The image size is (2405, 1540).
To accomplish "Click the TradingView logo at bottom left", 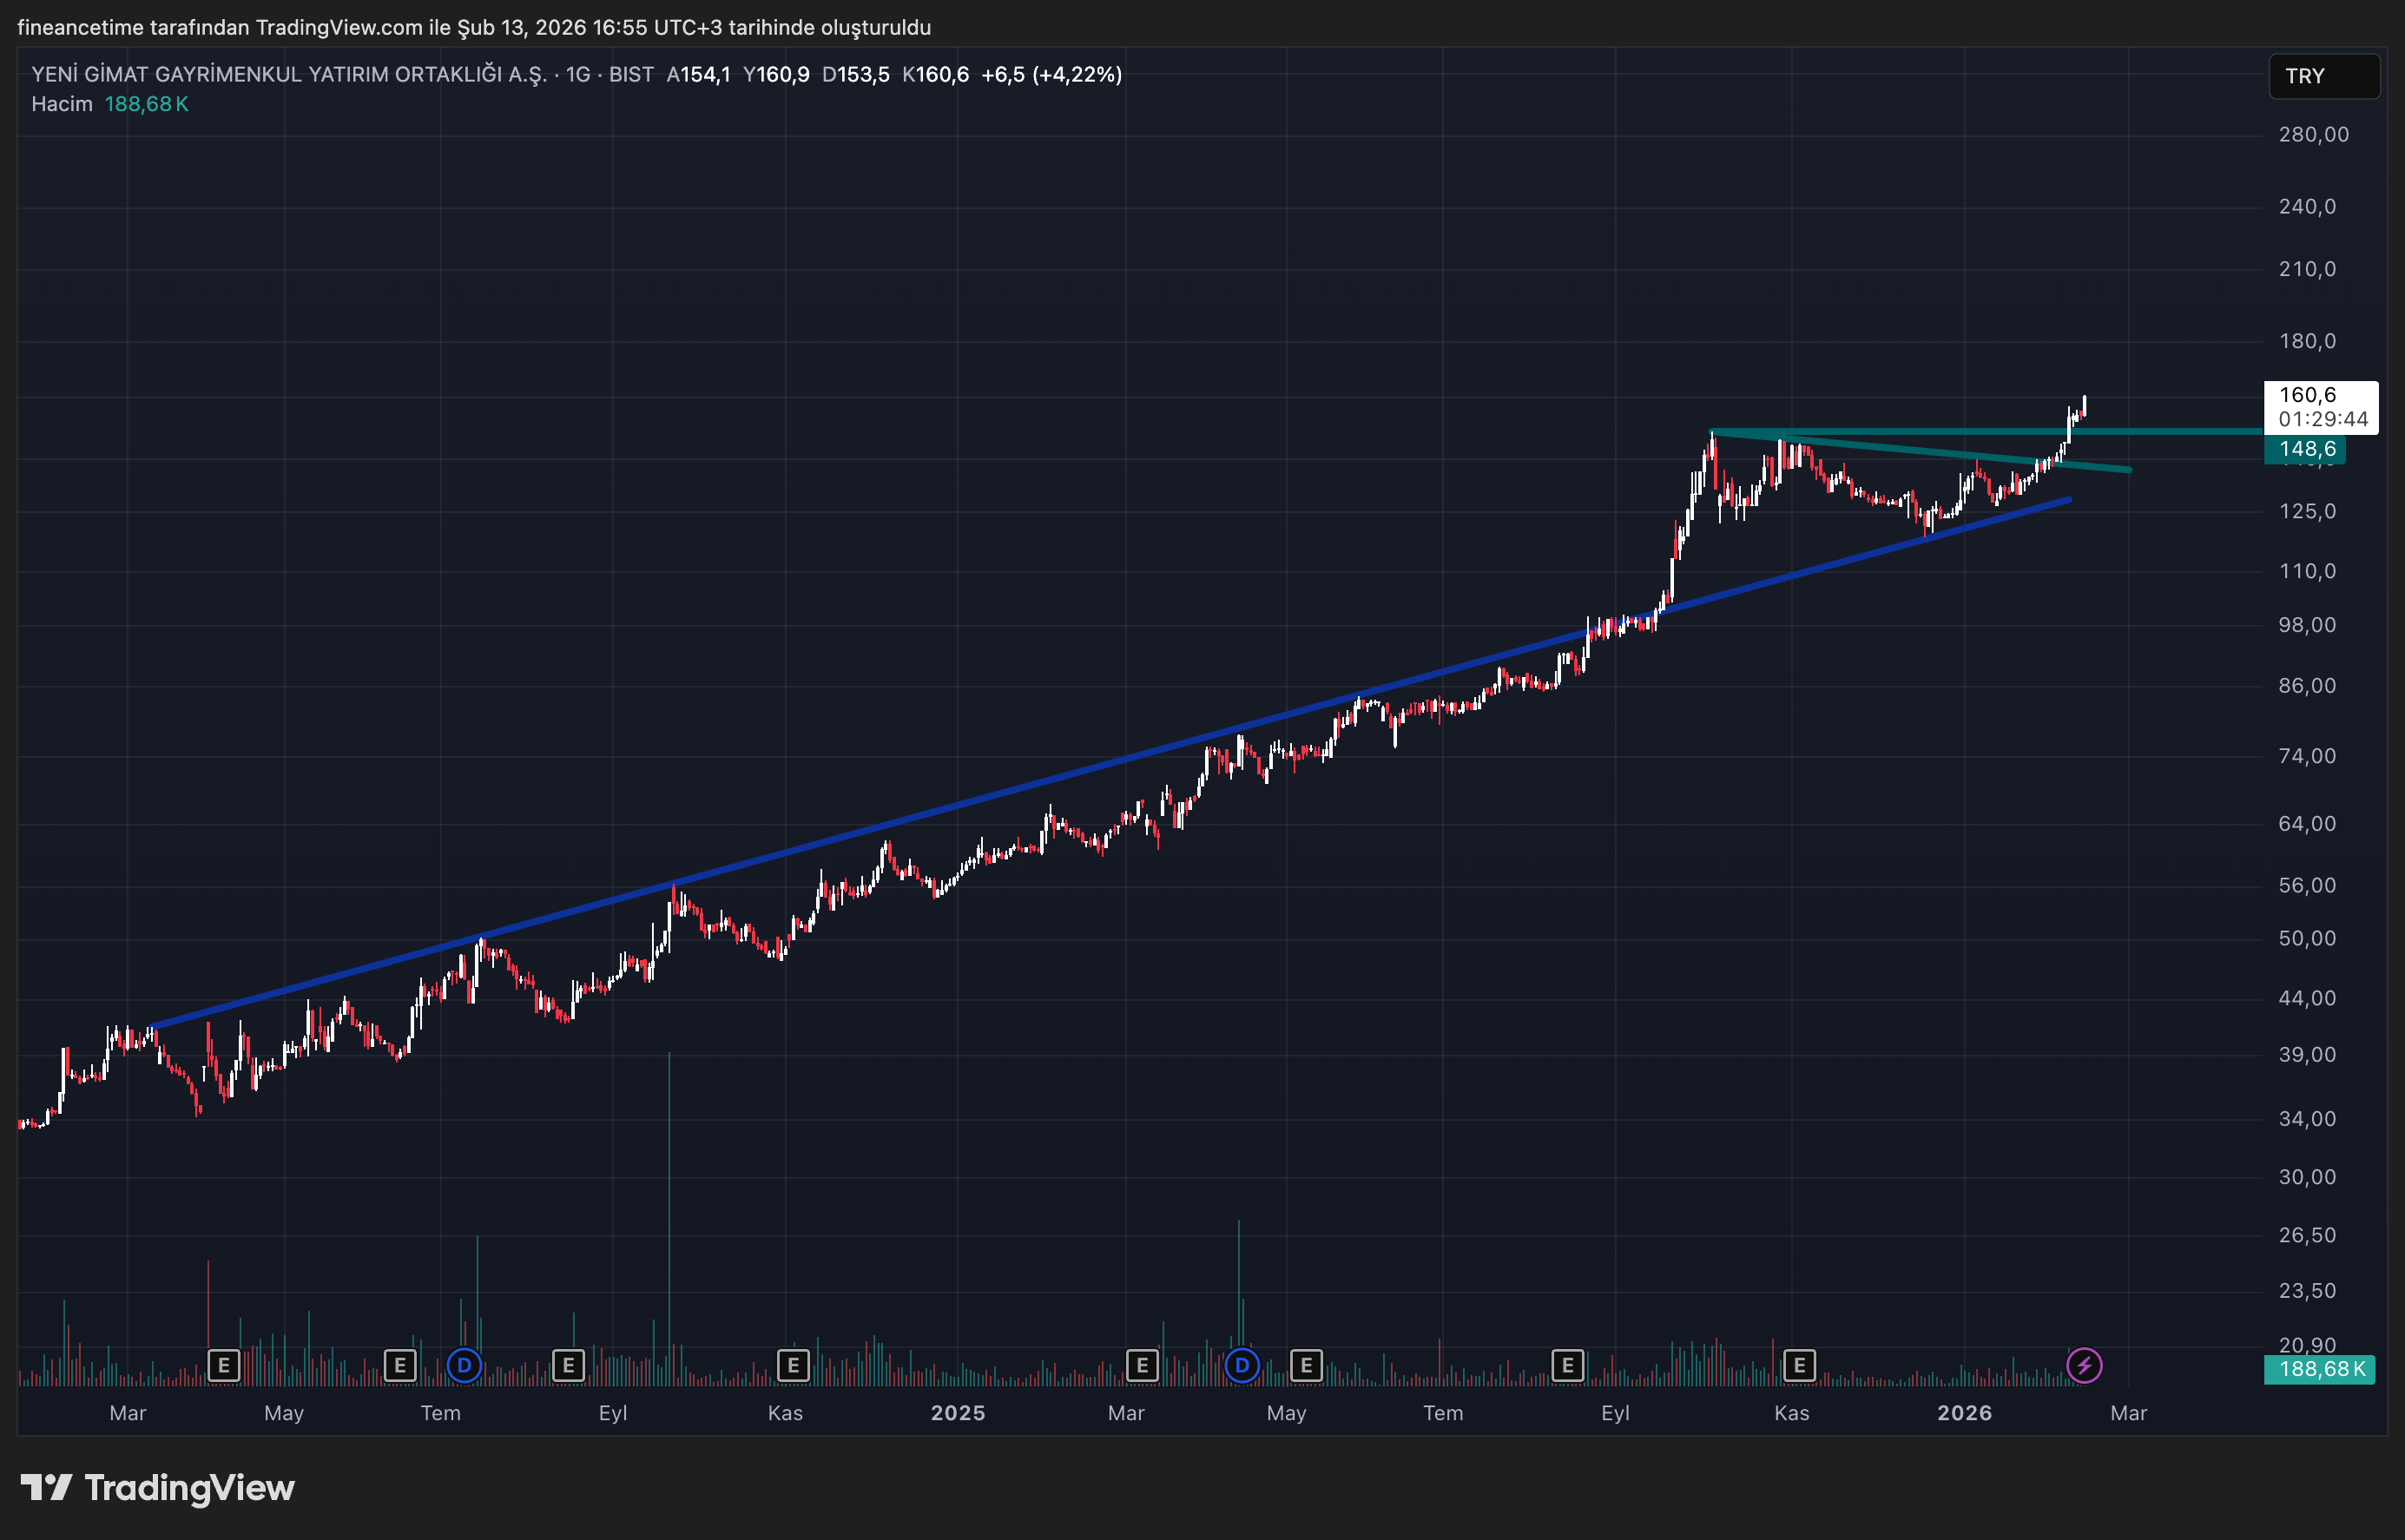I will click(158, 1488).
